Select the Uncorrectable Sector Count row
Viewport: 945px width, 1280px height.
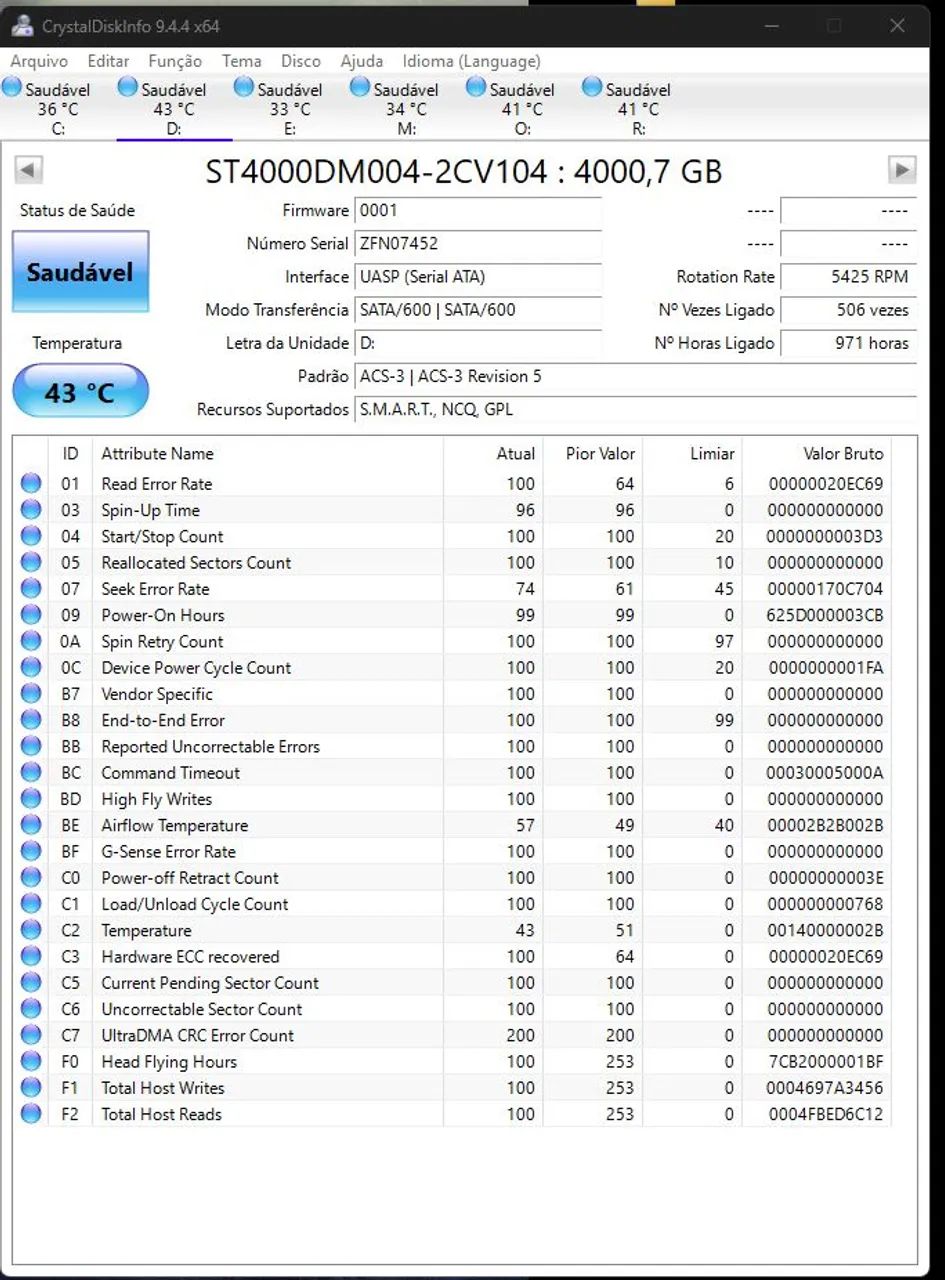coord(452,1009)
